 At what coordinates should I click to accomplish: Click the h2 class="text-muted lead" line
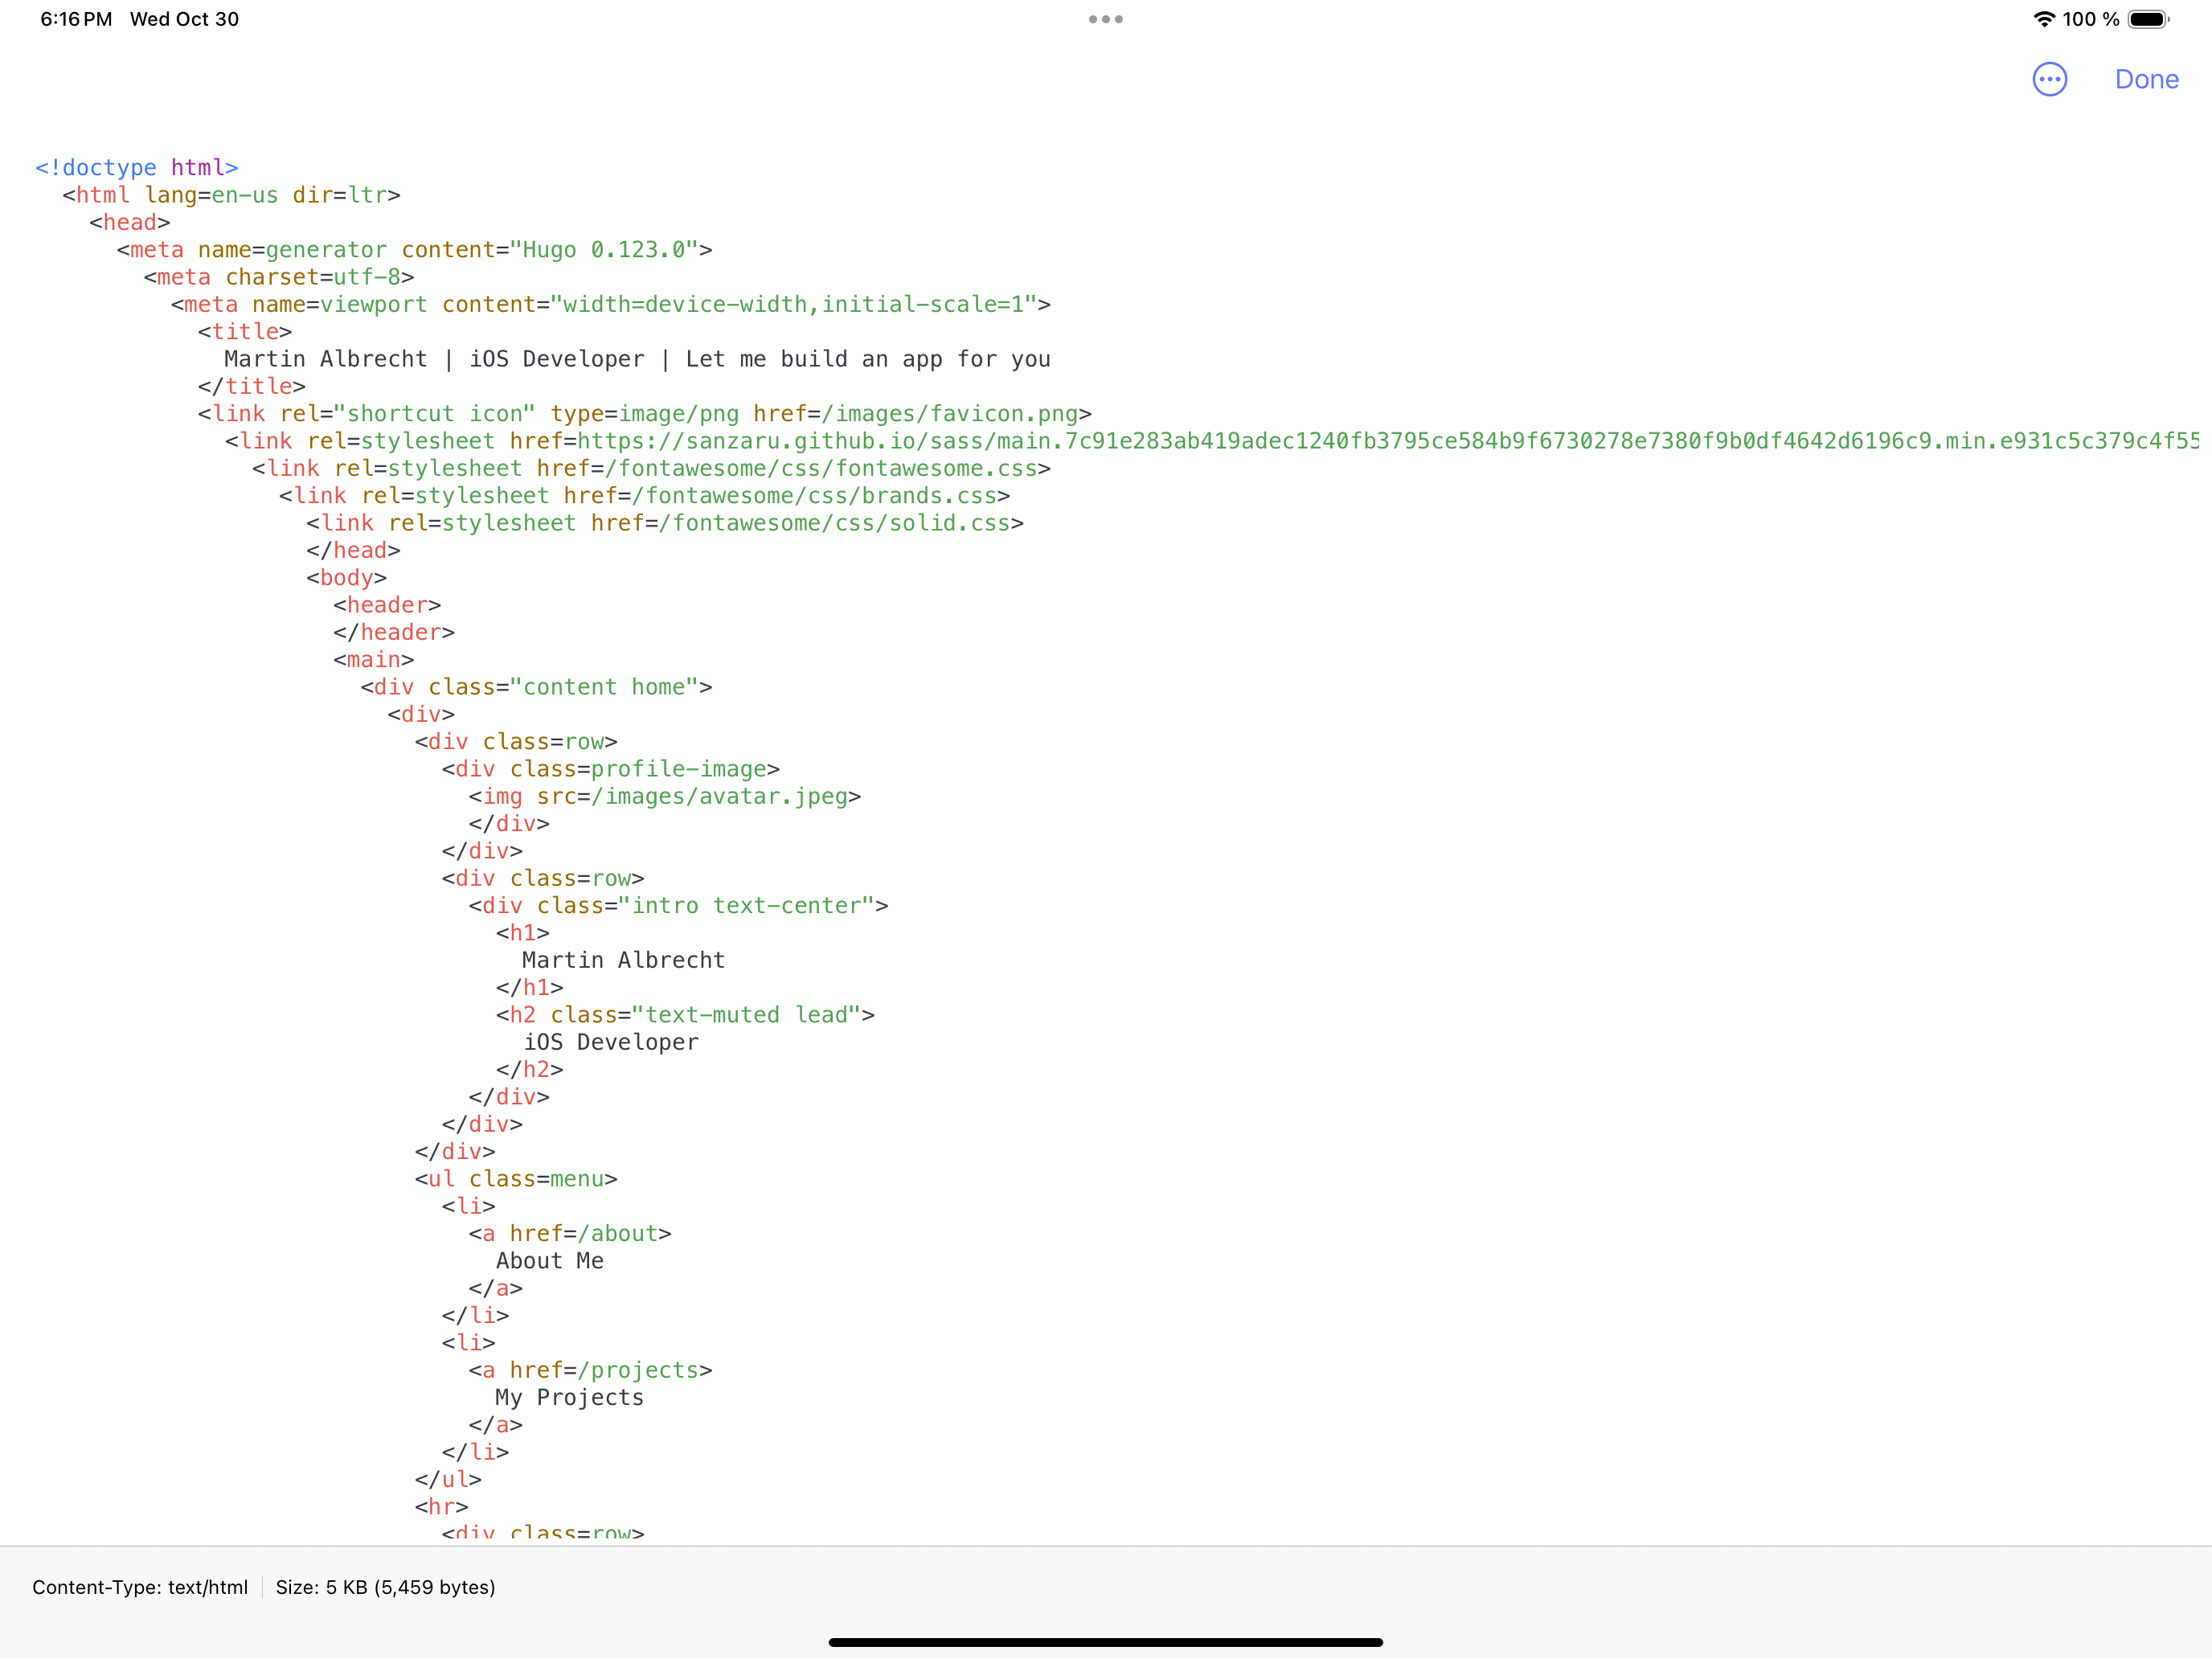pos(685,1015)
